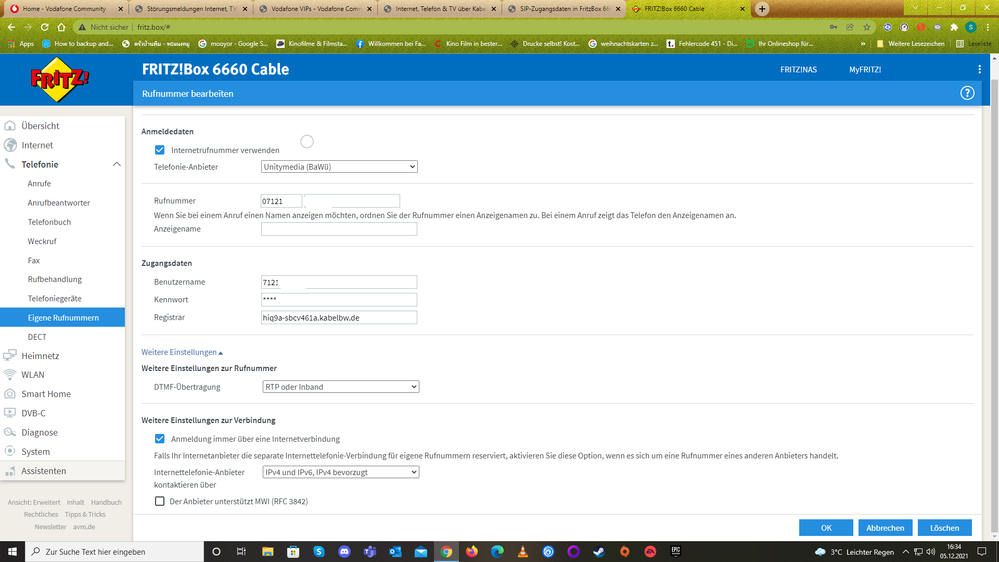Open Internet menu in sidebar
Viewport: 999px width, 562px height.
tap(37, 145)
